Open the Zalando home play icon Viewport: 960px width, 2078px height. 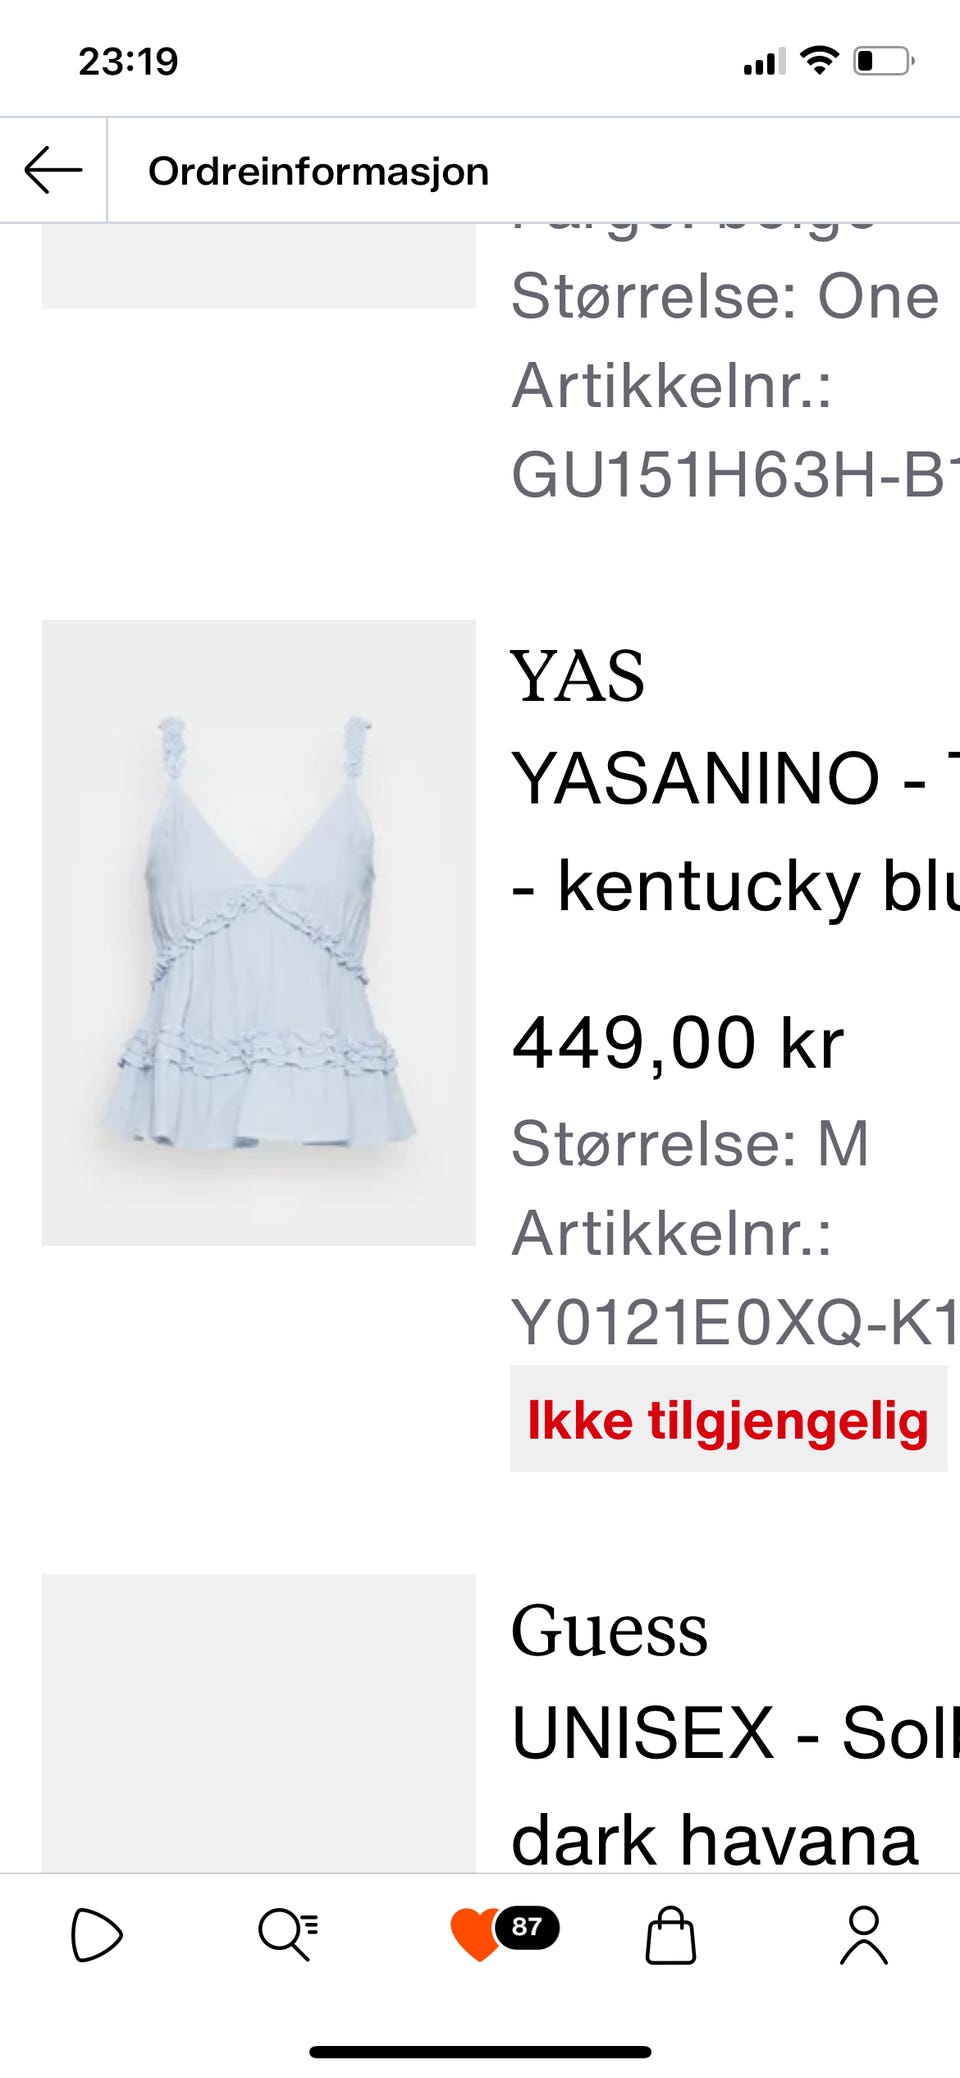click(96, 1935)
